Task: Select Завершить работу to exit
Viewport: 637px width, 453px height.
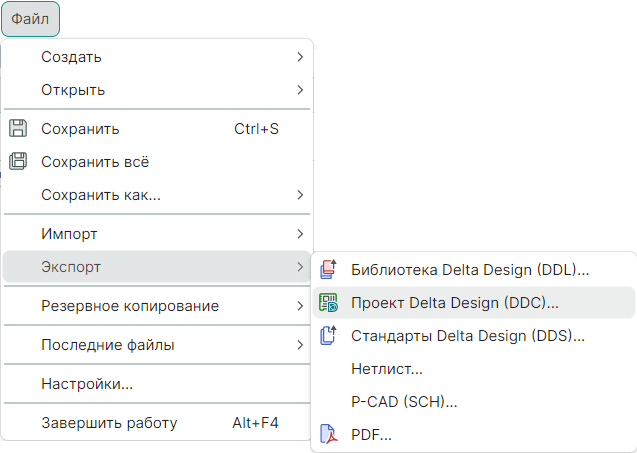Action: point(109,423)
